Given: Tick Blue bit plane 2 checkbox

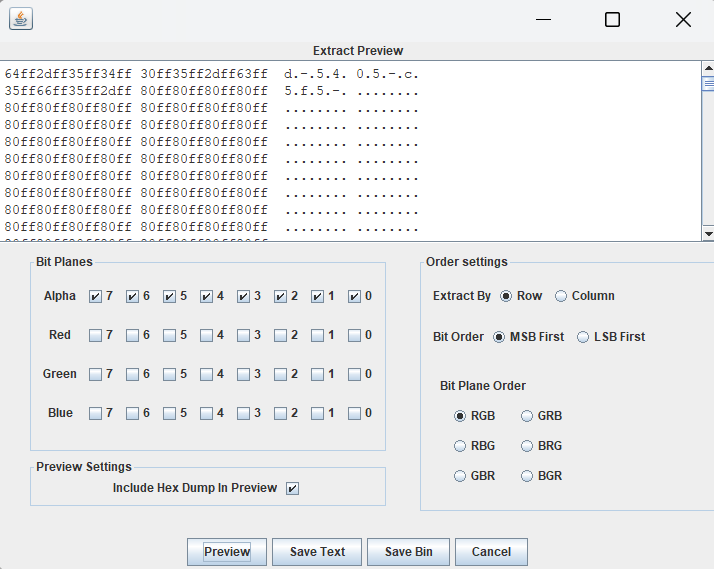Looking at the screenshot, I should (280, 413).
